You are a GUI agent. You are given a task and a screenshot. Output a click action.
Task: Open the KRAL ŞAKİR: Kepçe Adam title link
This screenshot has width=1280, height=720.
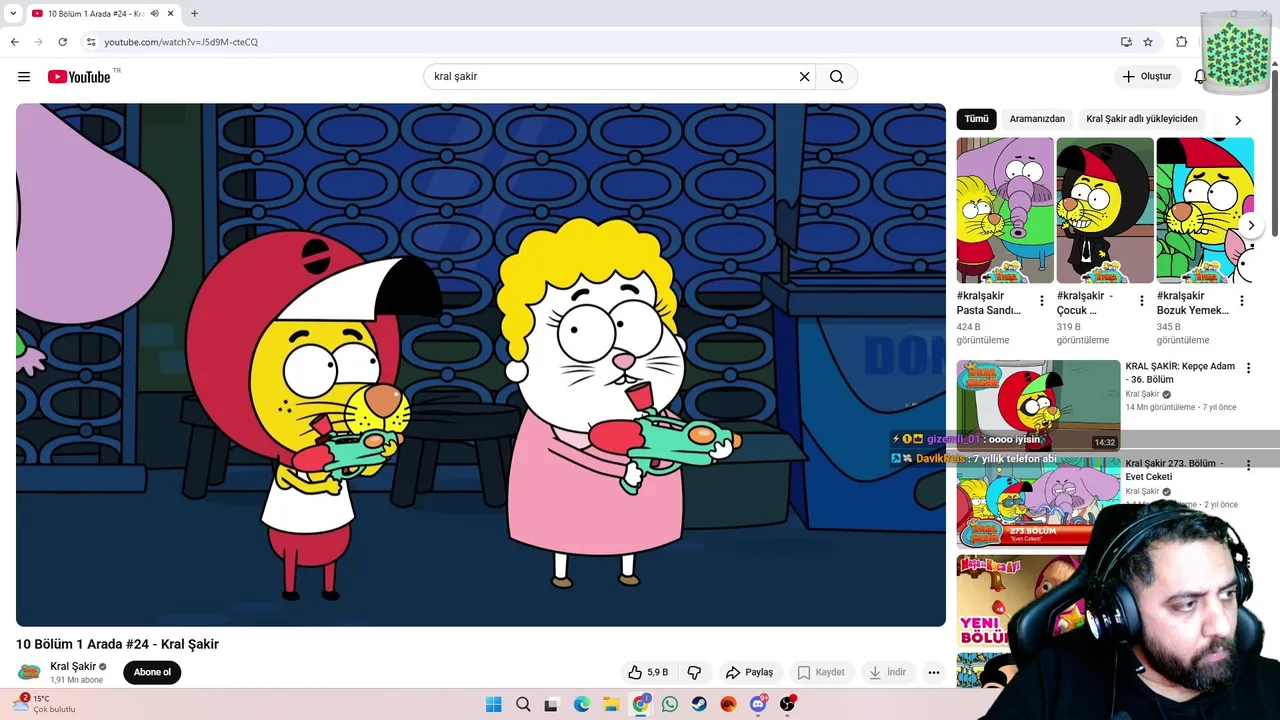pyautogui.click(x=1180, y=373)
